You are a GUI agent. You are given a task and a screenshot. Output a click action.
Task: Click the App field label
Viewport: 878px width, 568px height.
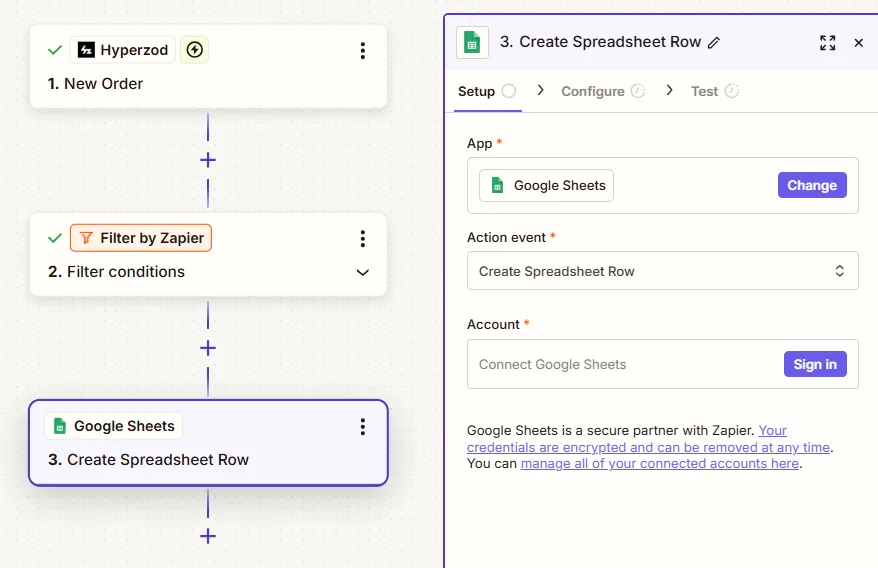(480, 144)
